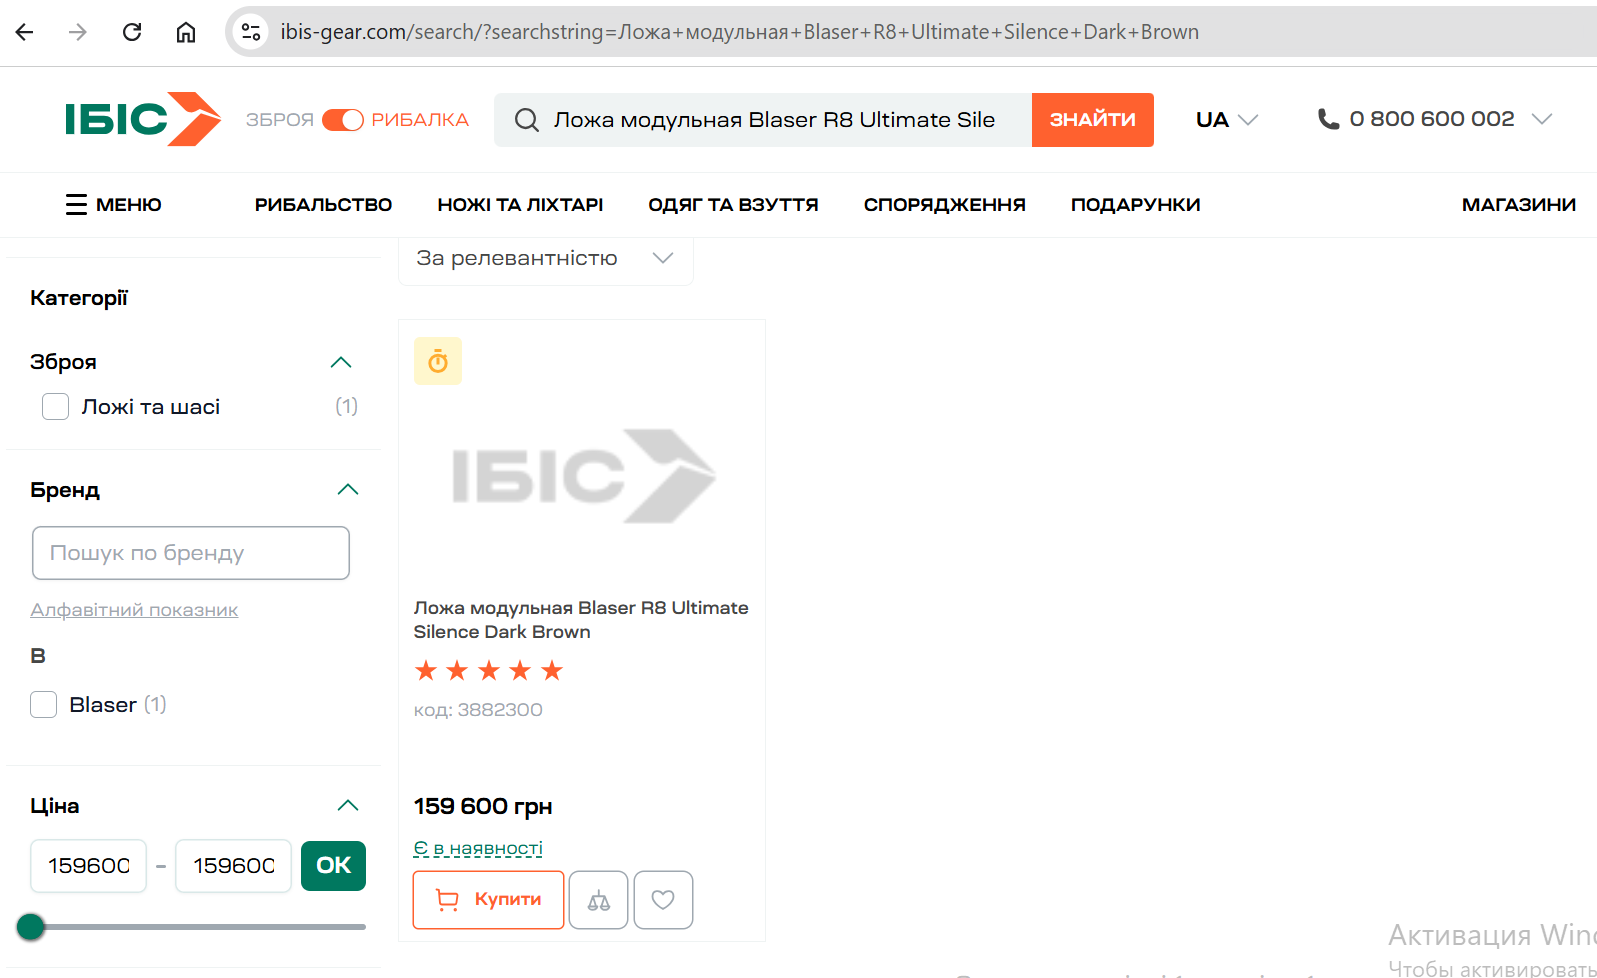The image size is (1597, 978).
Task: Open the browser home page
Action: point(186,32)
